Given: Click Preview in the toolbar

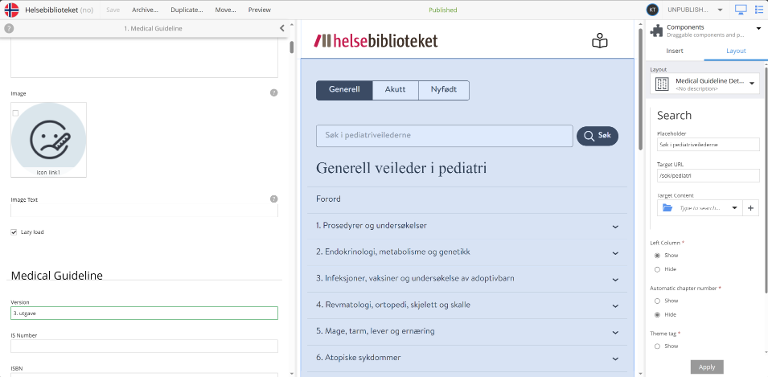Looking at the screenshot, I should pyautogui.click(x=260, y=10).
